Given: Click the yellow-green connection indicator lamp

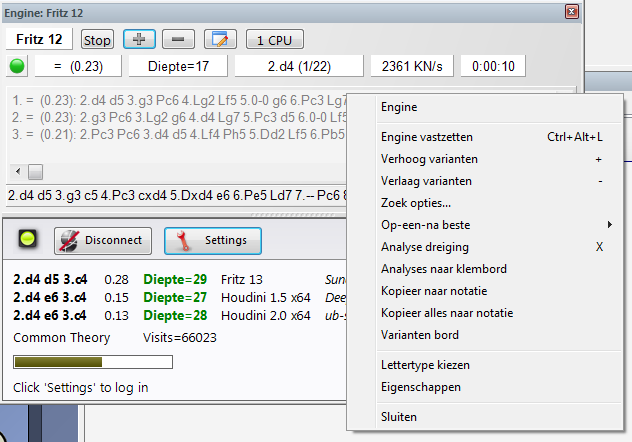Looking at the screenshot, I should tap(27, 241).
